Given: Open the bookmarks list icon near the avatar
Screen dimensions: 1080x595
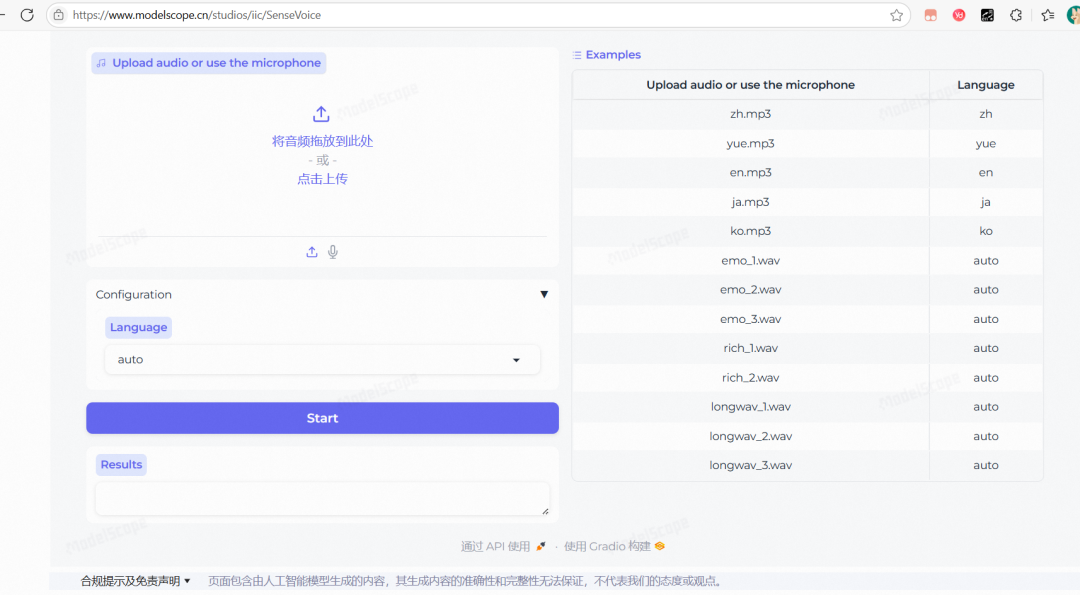Looking at the screenshot, I should point(1048,15).
